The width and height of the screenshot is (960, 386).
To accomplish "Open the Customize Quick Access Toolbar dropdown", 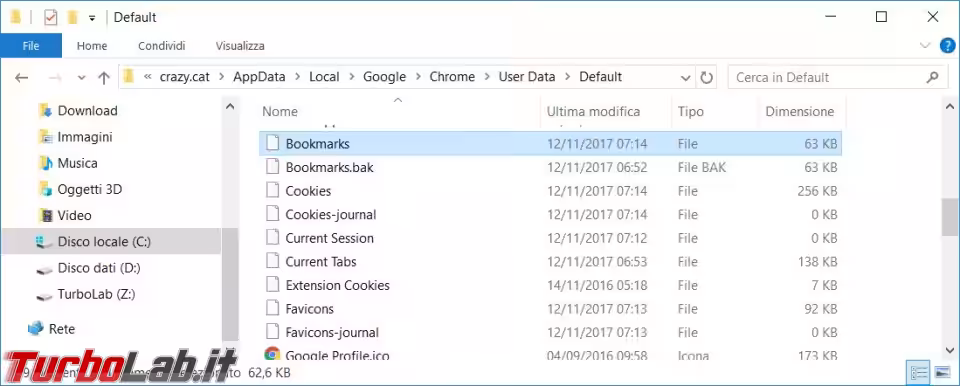I will click(92, 18).
